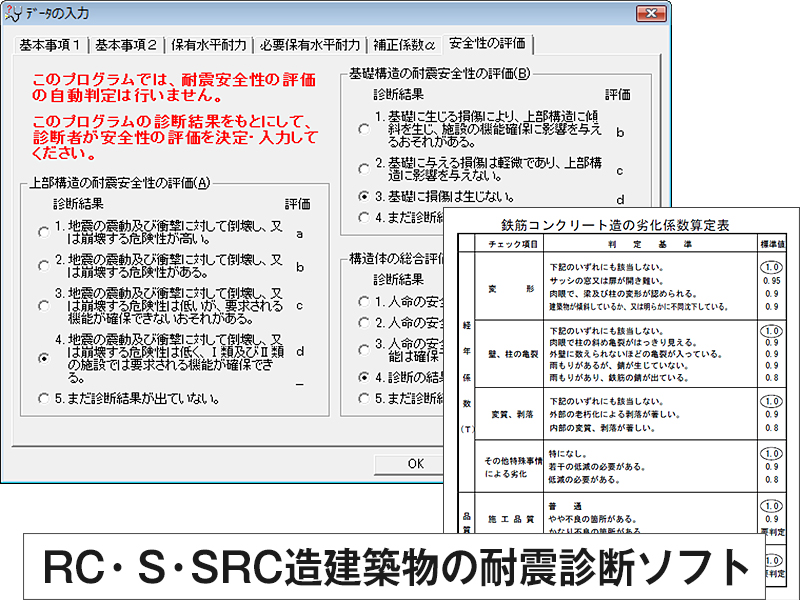
Task: Click the data input application icon in title bar
Action: pos(16,13)
